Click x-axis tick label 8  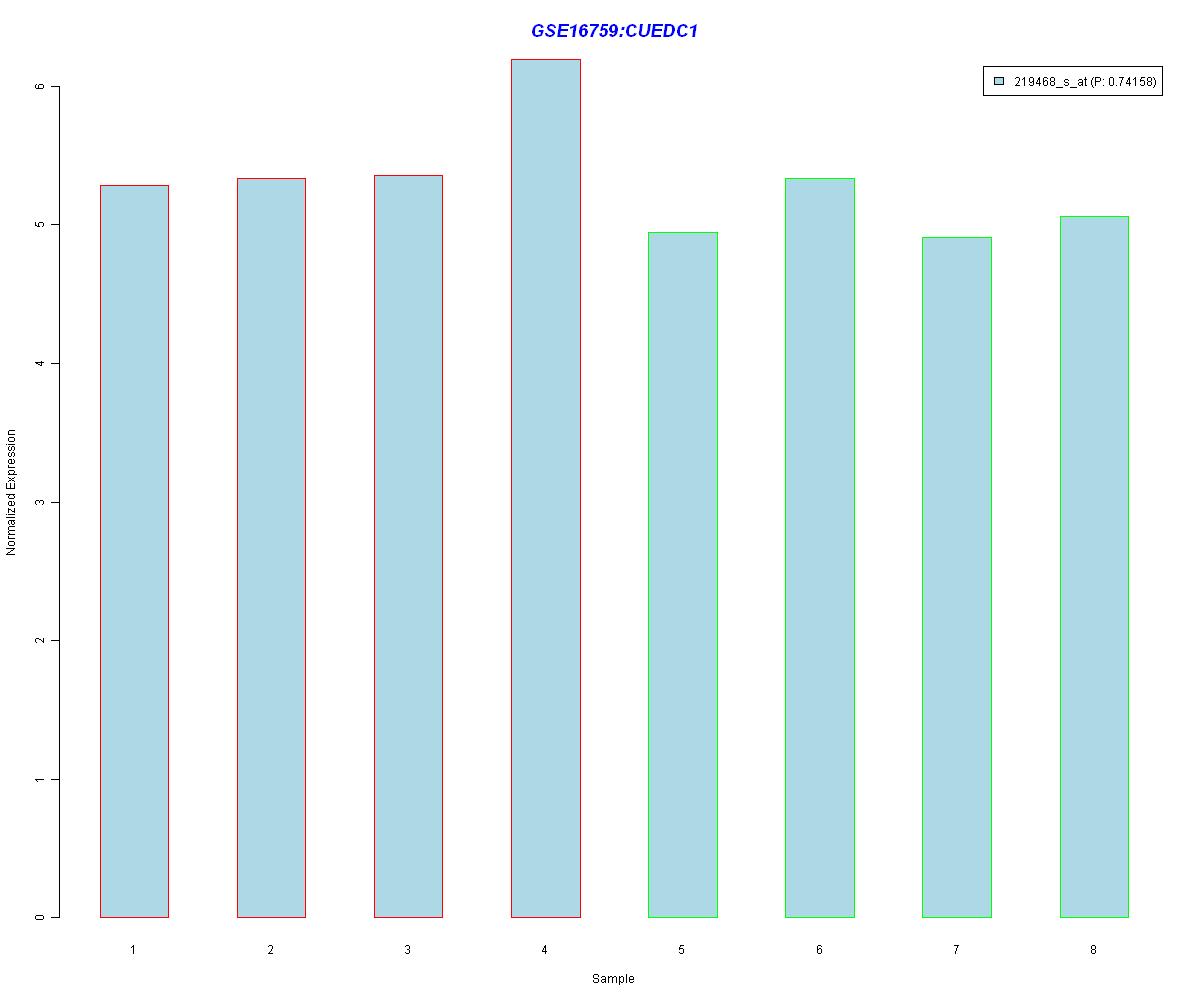[1093, 949]
